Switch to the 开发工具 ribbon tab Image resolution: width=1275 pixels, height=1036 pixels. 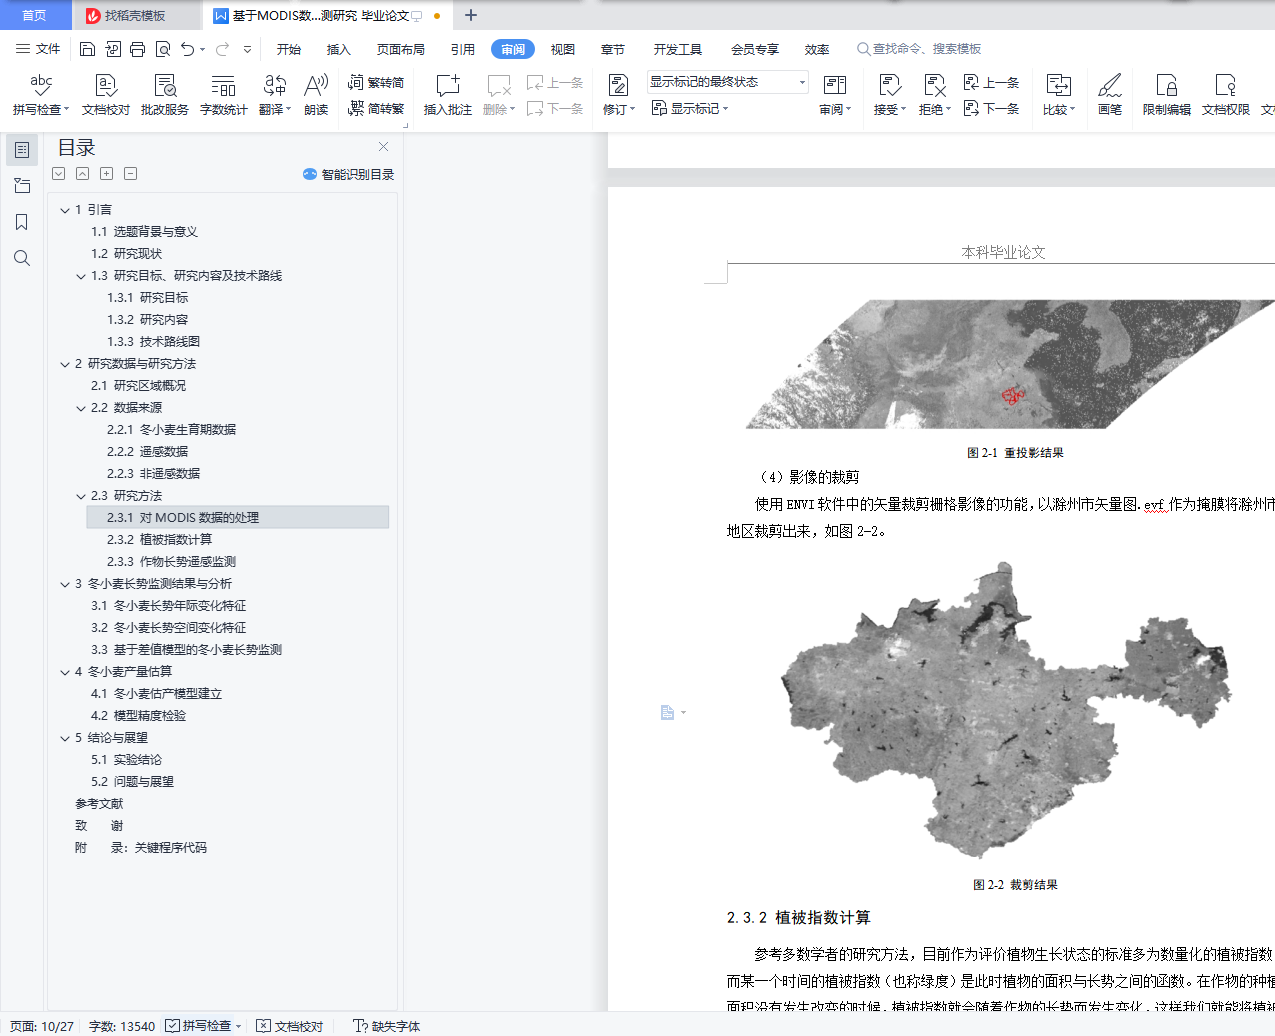click(678, 49)
